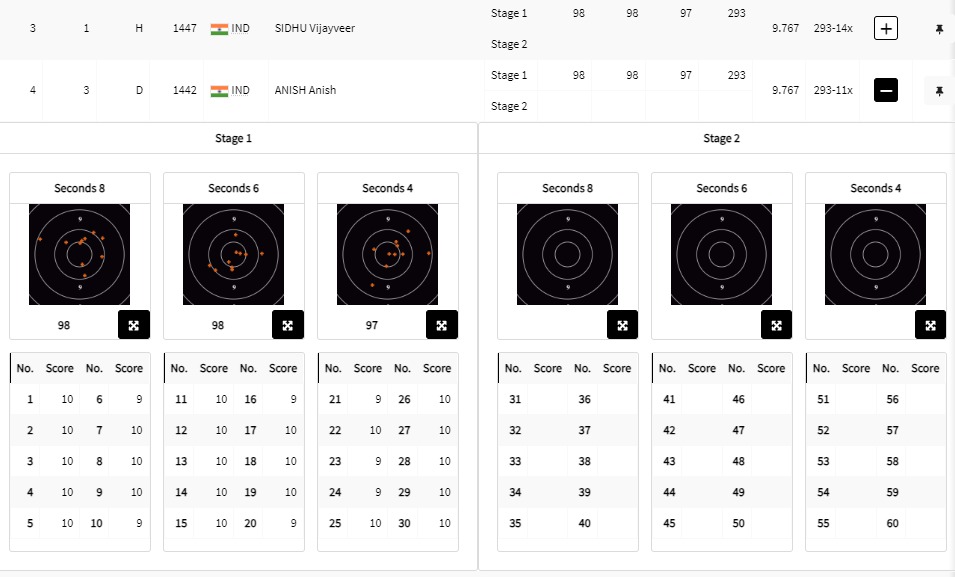Click India flag in ANISH Anish row
The height and width of the screenshot is (577, 955).
click(x=219, y=91)
